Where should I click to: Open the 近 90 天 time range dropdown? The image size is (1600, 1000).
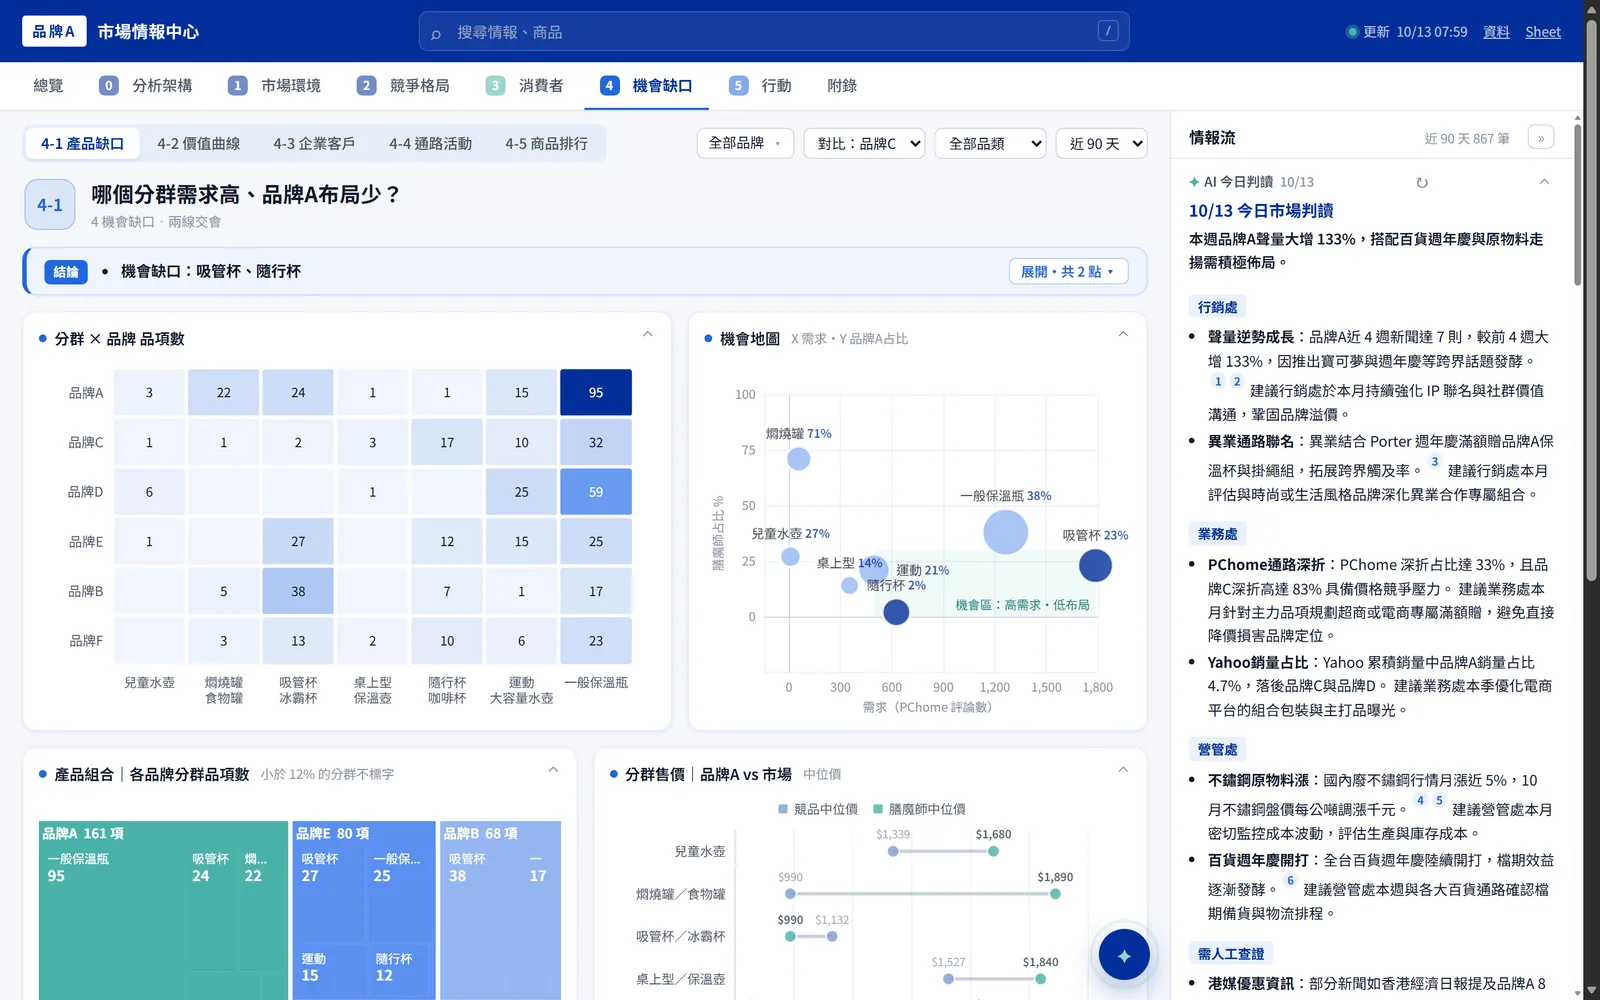(1101, 143)
